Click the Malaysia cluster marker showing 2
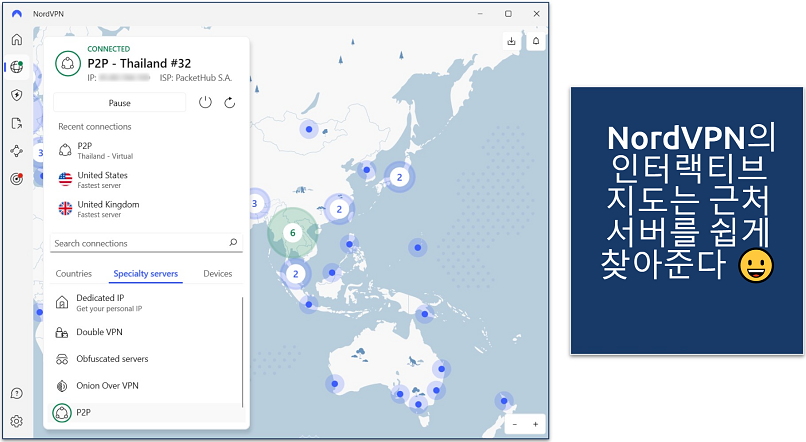Image resolution: width=806 pixels, height=442 pixels. coord(296,274)
